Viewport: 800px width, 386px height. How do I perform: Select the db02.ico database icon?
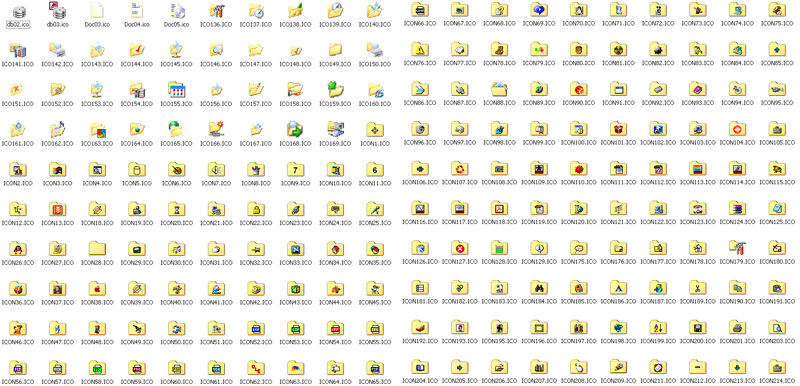point(18,11)
